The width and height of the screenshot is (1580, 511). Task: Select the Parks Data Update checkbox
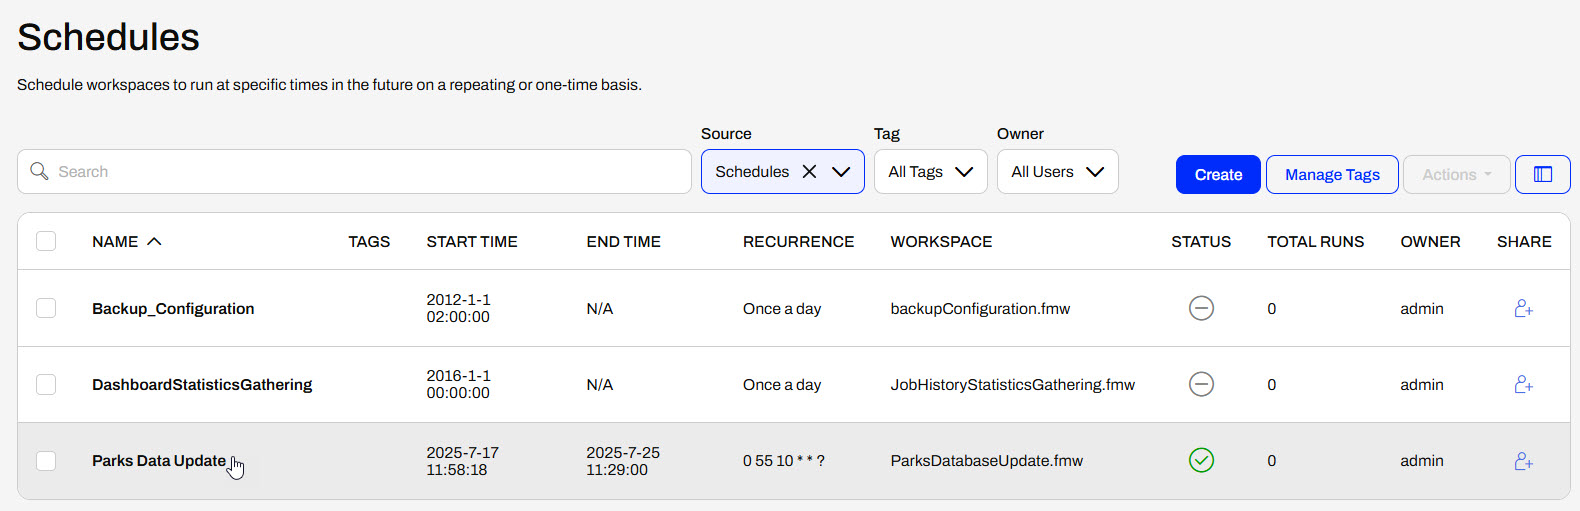tap(46, 461)
